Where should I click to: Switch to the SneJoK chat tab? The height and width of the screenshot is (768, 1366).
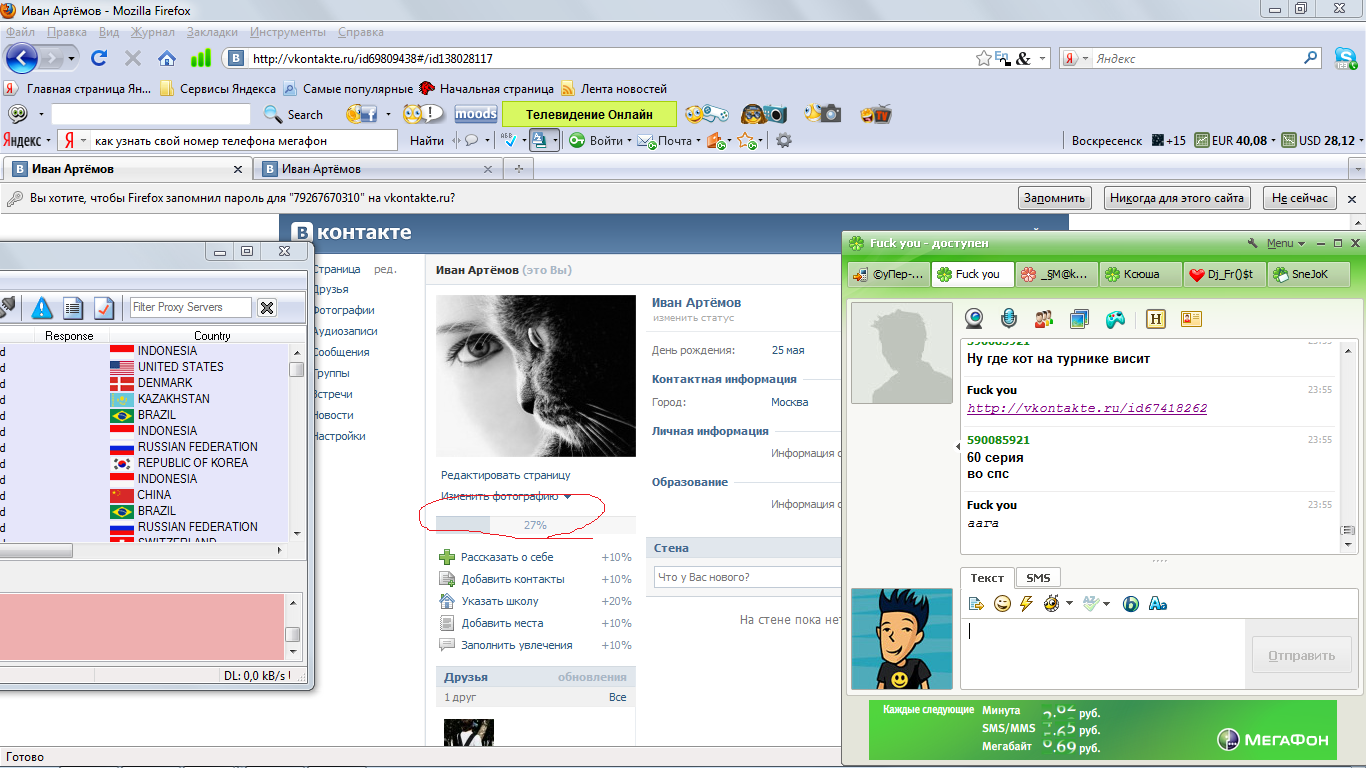point(1309,274)
